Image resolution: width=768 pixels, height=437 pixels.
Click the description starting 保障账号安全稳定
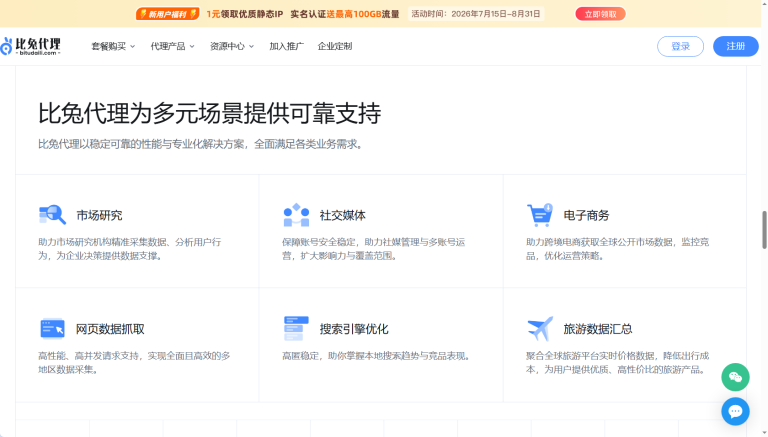click(x=374, y=249)
